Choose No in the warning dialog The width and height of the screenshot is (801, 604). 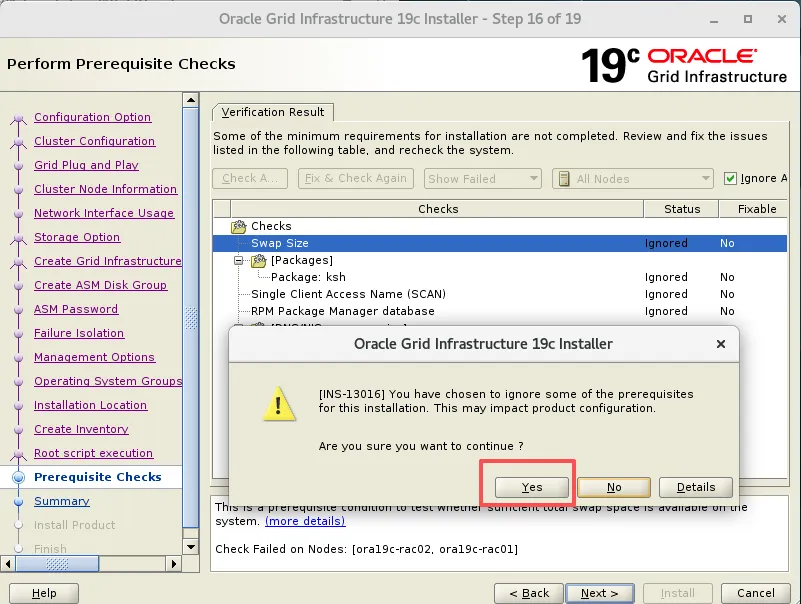pyautogui.click(x=614, y=487)
